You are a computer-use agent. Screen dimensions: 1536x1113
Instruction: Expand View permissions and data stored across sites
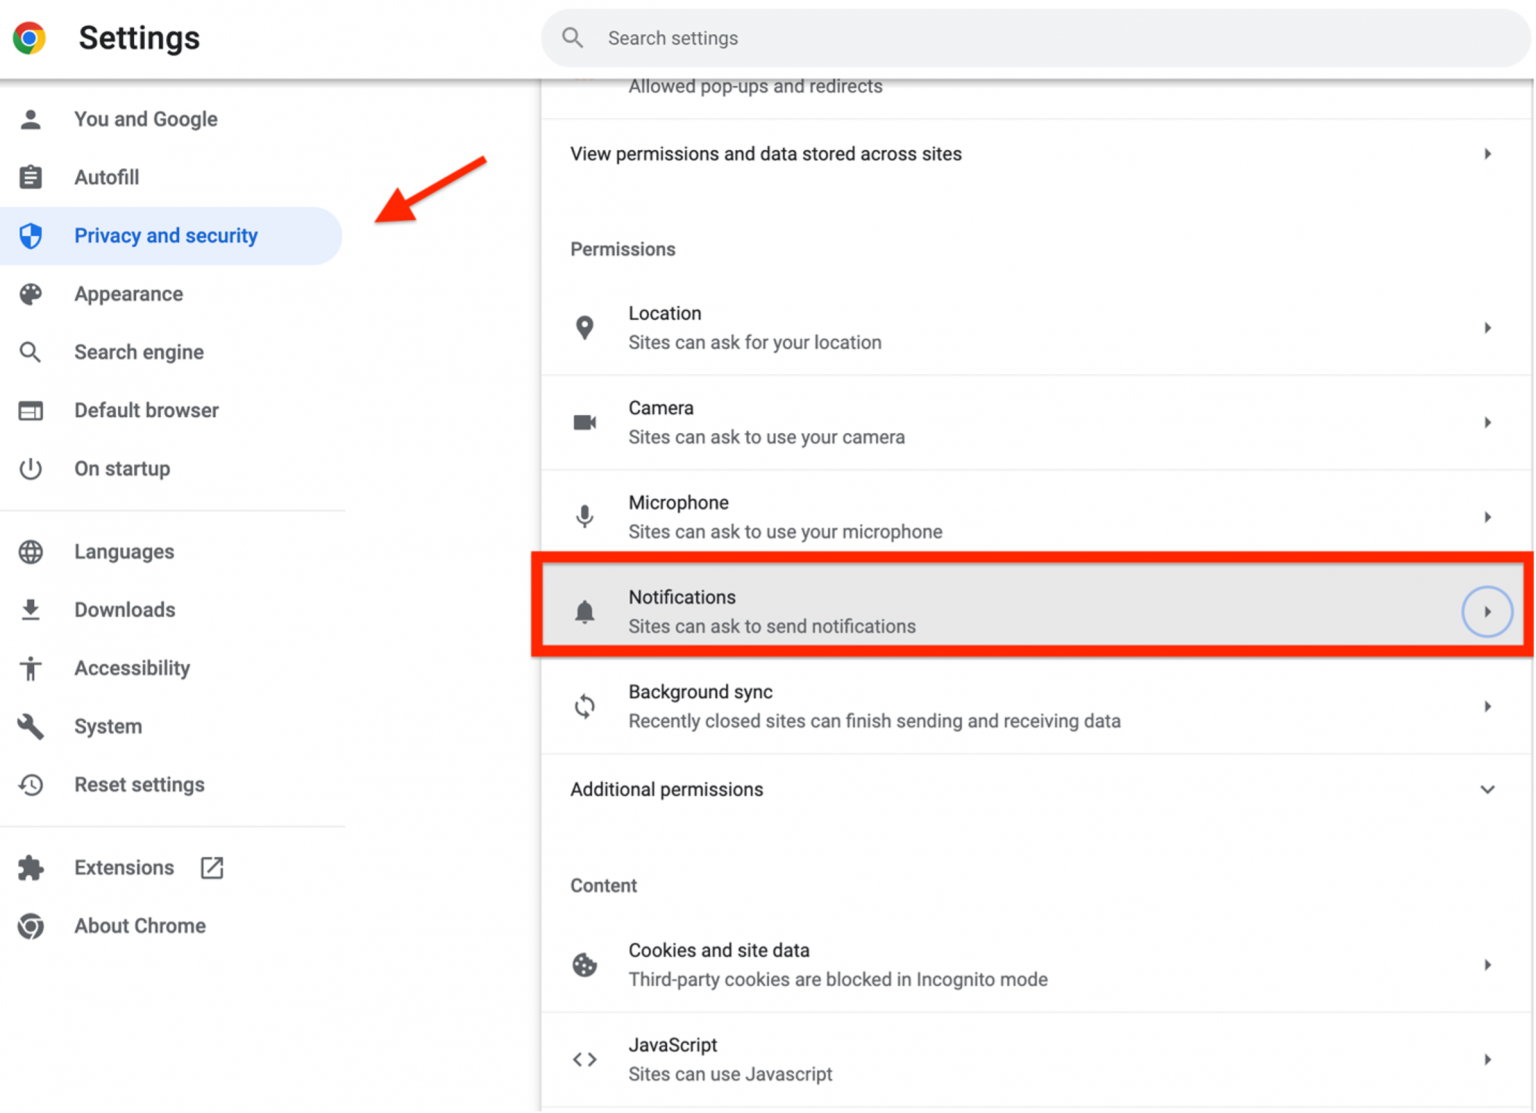[x=1487, y=154]
